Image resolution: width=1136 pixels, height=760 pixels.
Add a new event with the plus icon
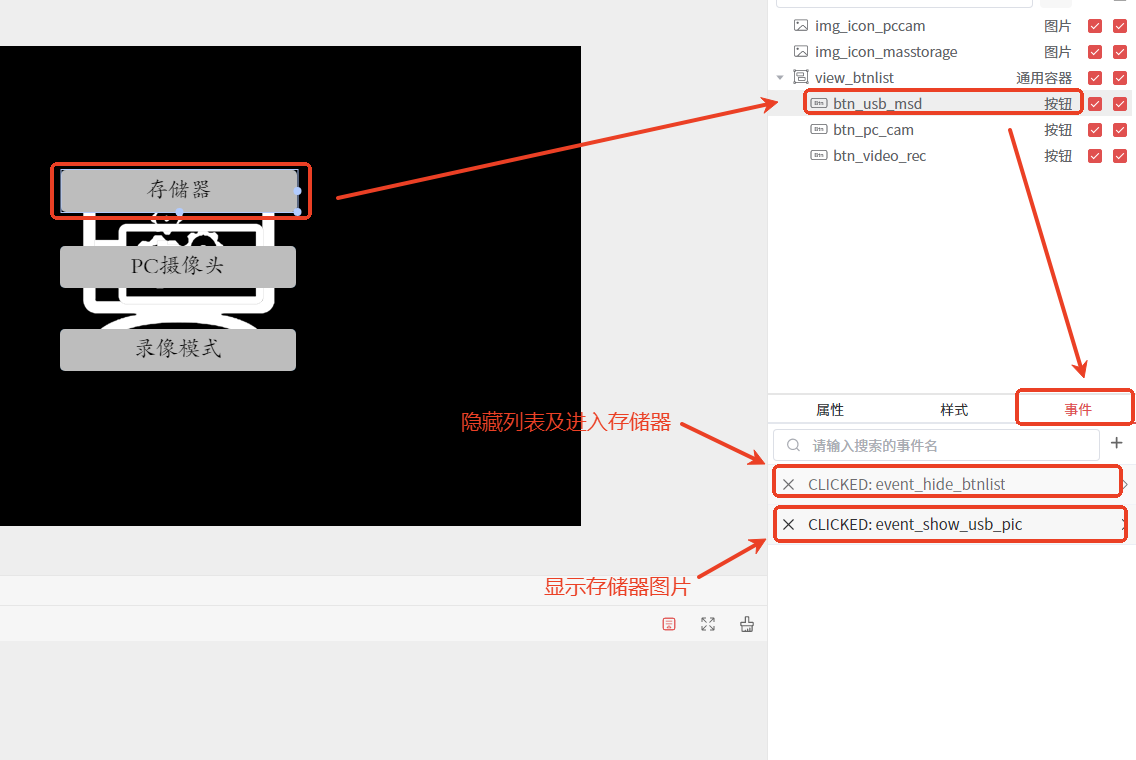tap(1116, 443)
